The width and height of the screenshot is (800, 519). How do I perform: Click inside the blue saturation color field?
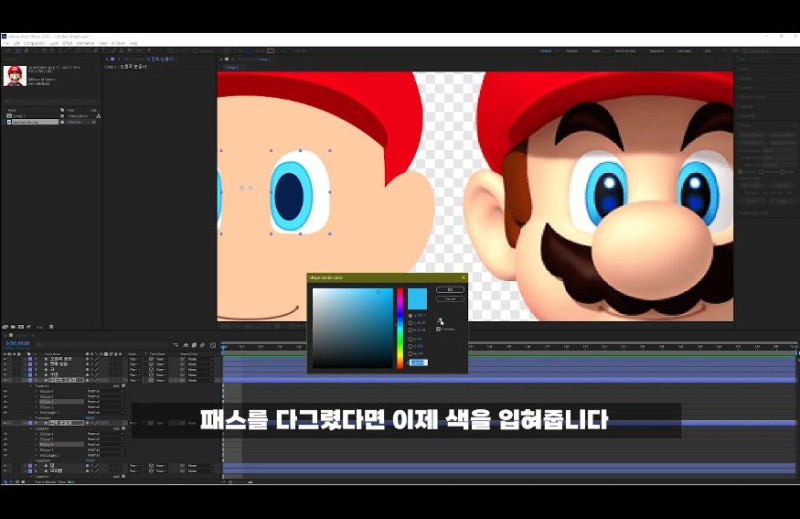352,328
